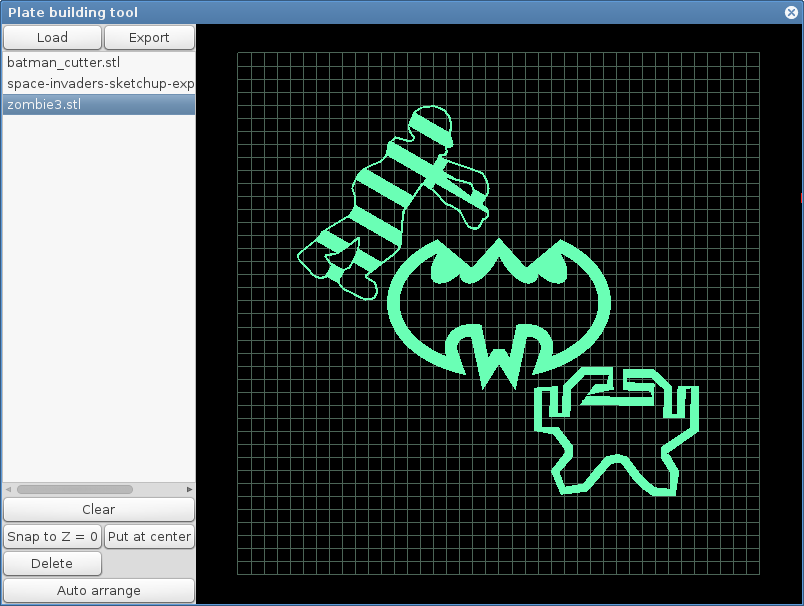Select the striped zombie model on the plate
804x606 pixels.
tap(374, 185)
